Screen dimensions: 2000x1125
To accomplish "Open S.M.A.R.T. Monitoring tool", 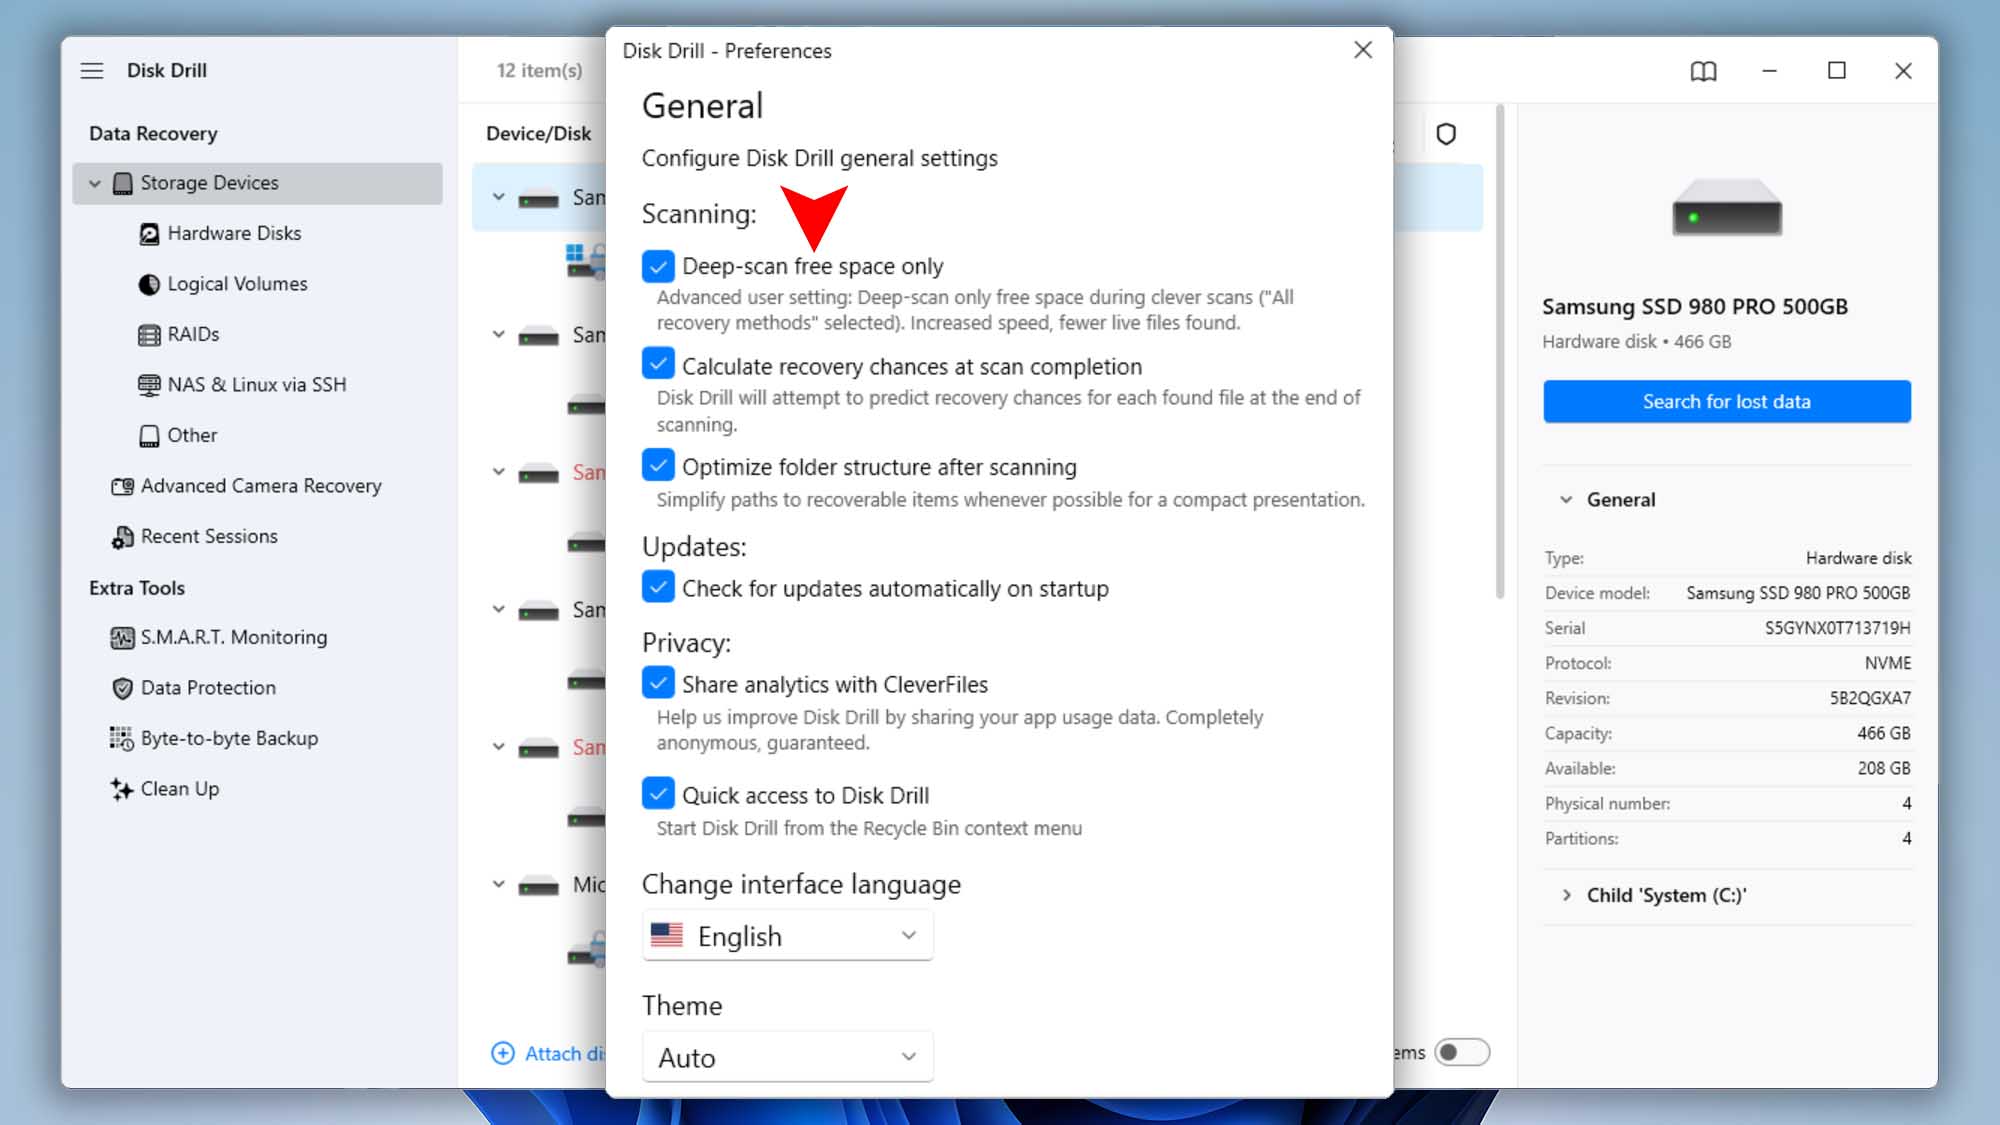I will tap(234, 637).
